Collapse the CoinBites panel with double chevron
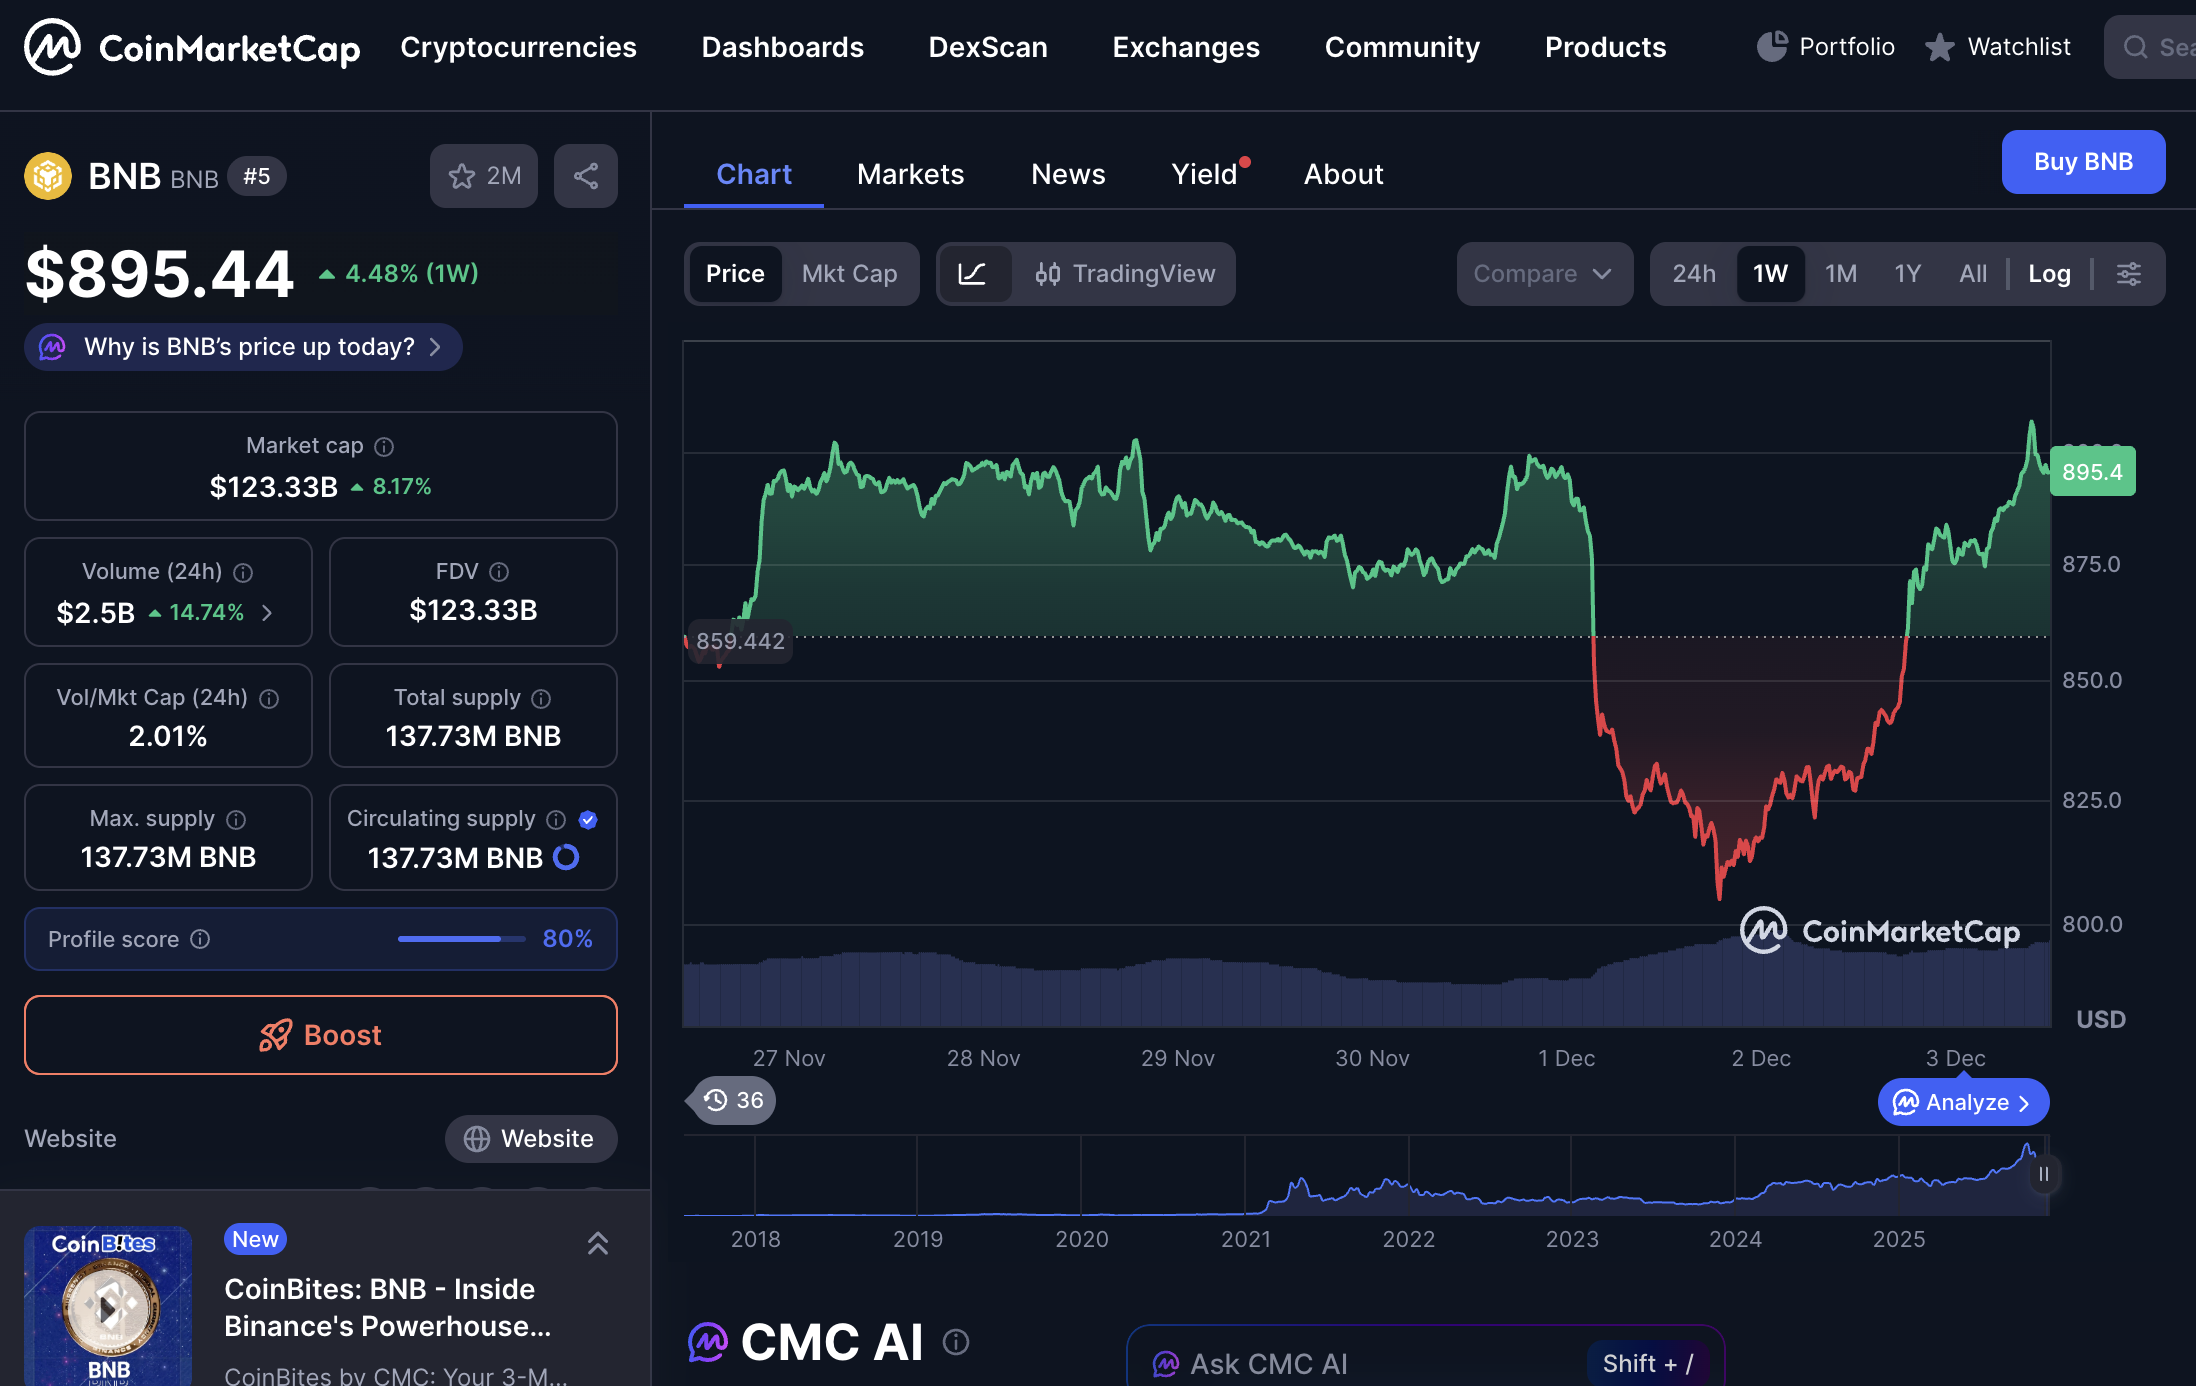2196x1386 pixels. [x=597, y=1243]
